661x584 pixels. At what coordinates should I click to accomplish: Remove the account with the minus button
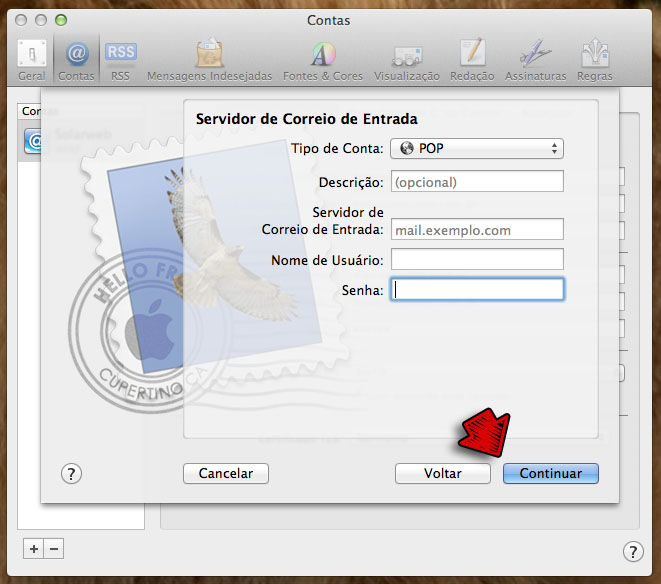pos(54,549)
